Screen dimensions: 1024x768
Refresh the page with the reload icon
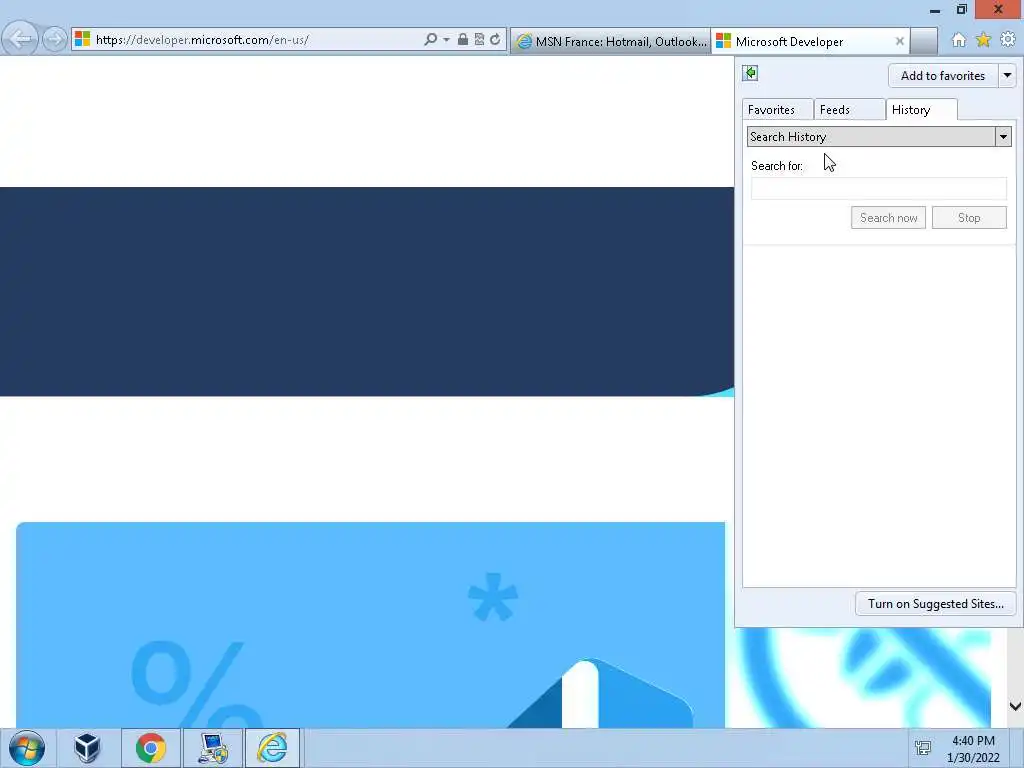pyautogui.click(x=495, y=40)
